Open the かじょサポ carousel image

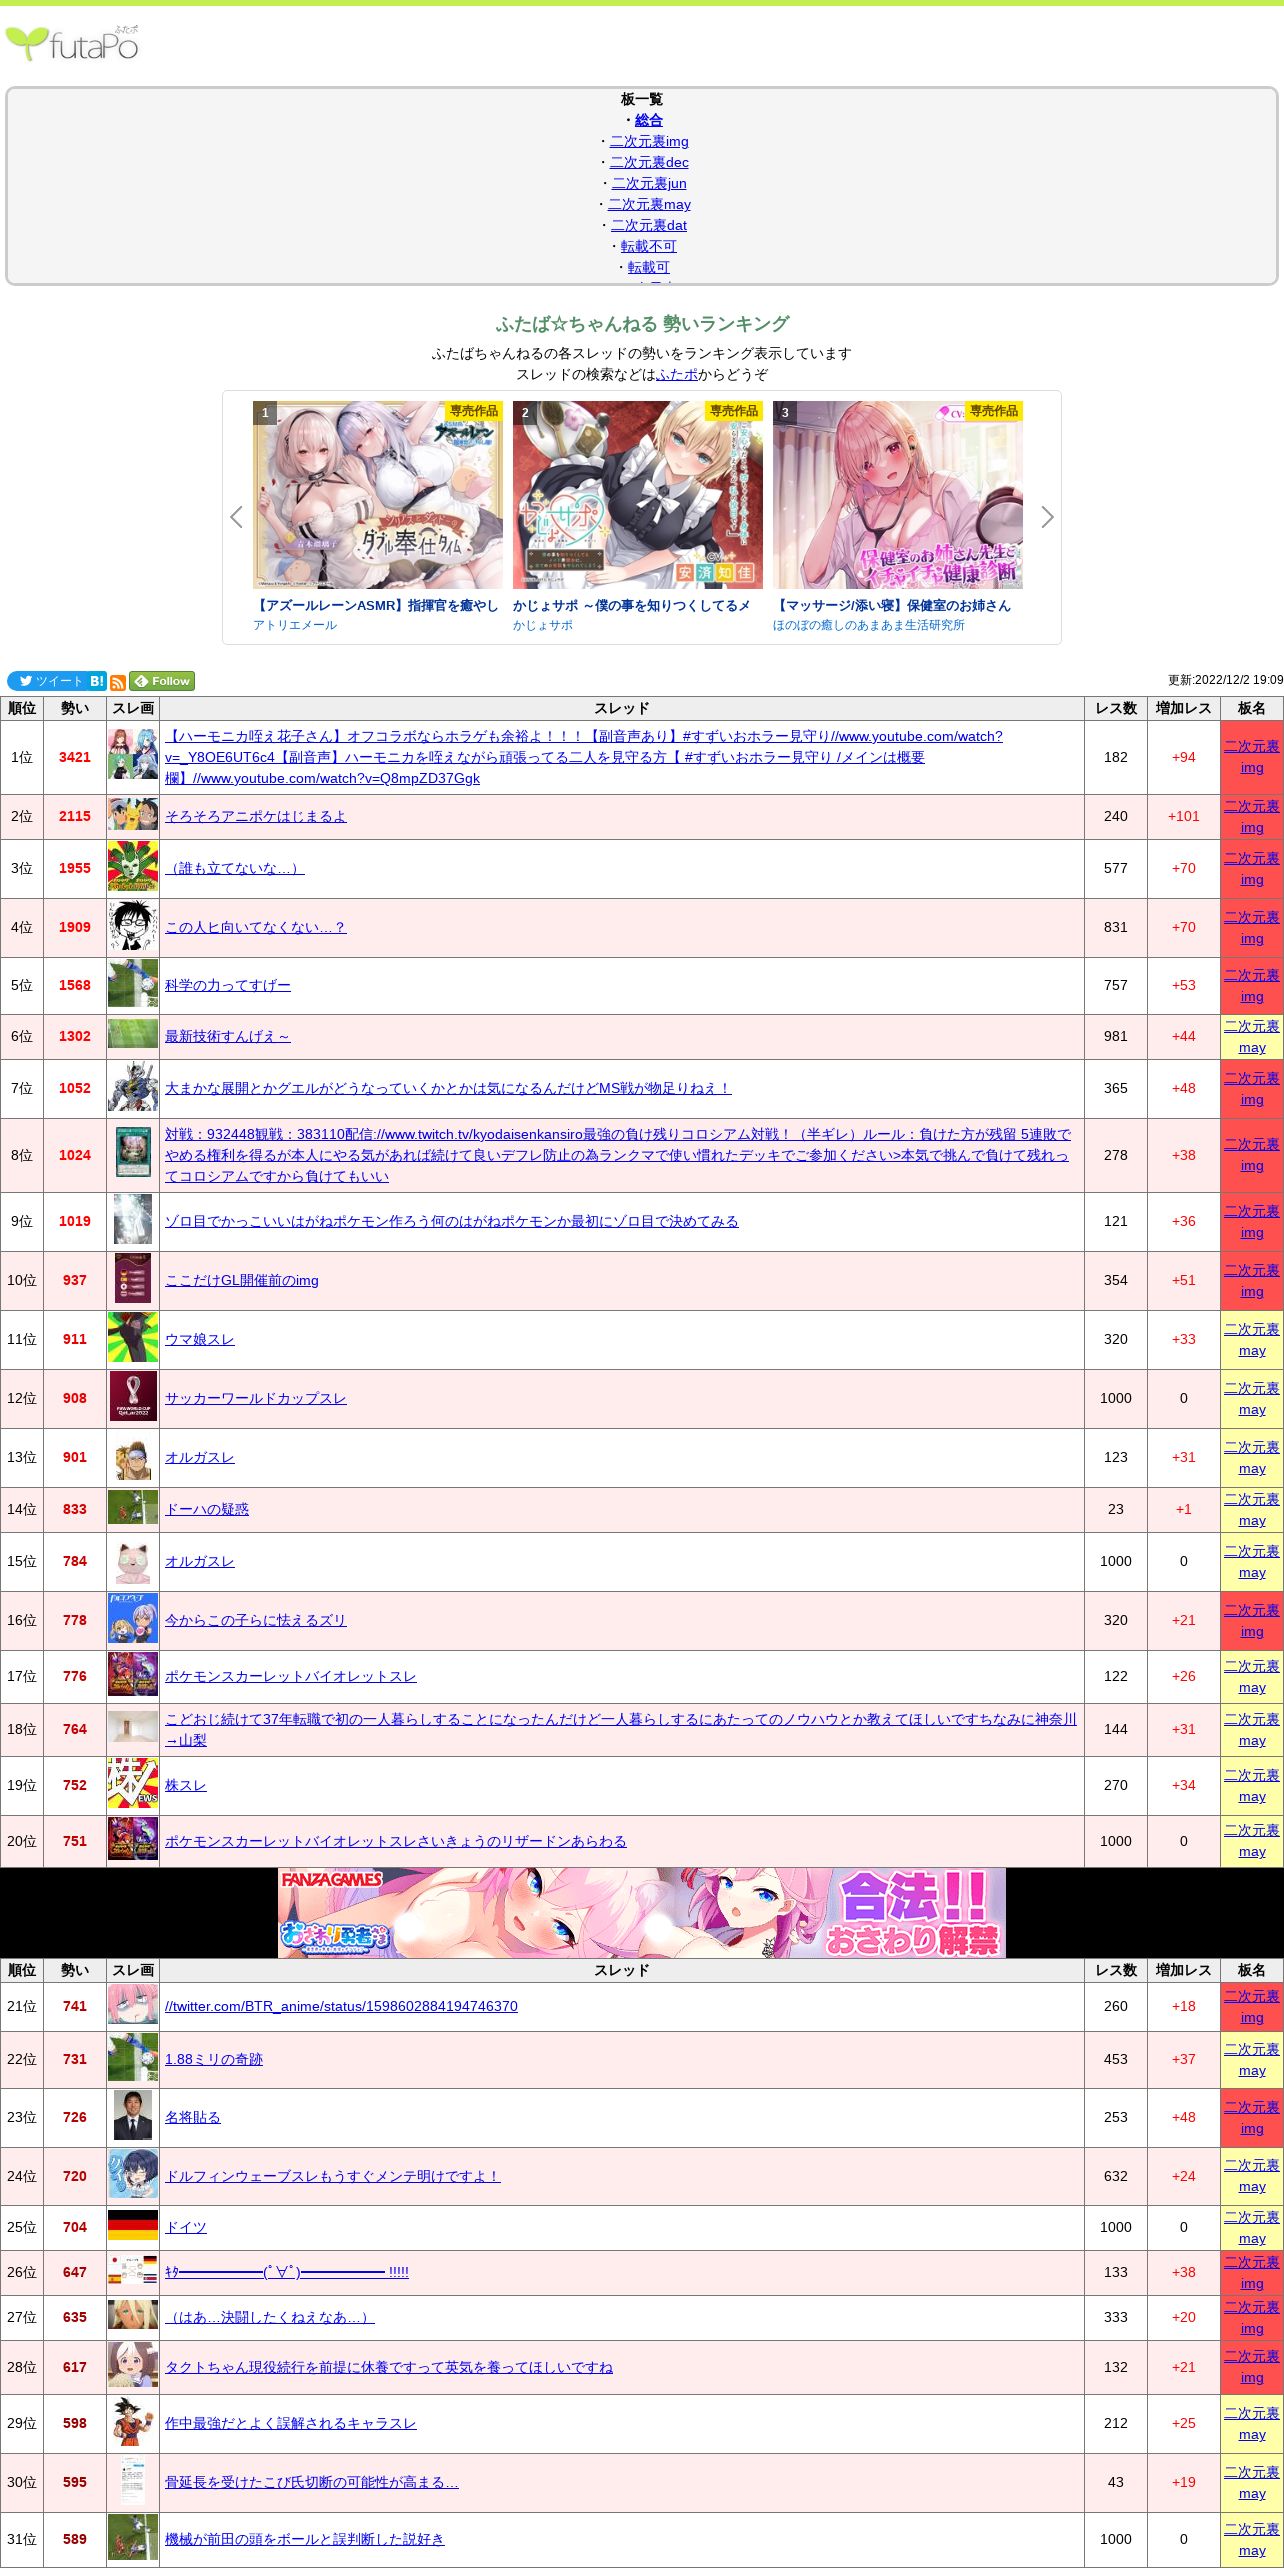pos(638,495)
